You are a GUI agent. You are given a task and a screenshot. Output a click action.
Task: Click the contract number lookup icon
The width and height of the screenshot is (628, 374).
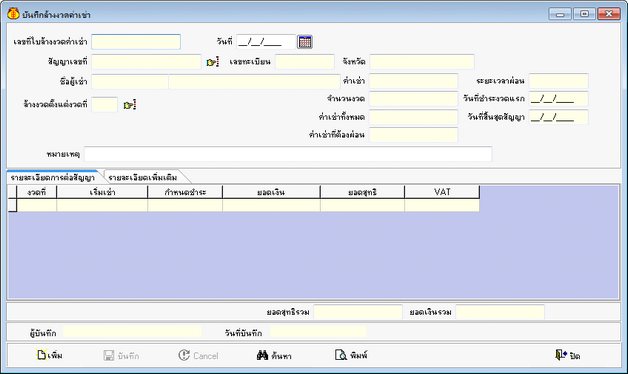tap(212, 62)
